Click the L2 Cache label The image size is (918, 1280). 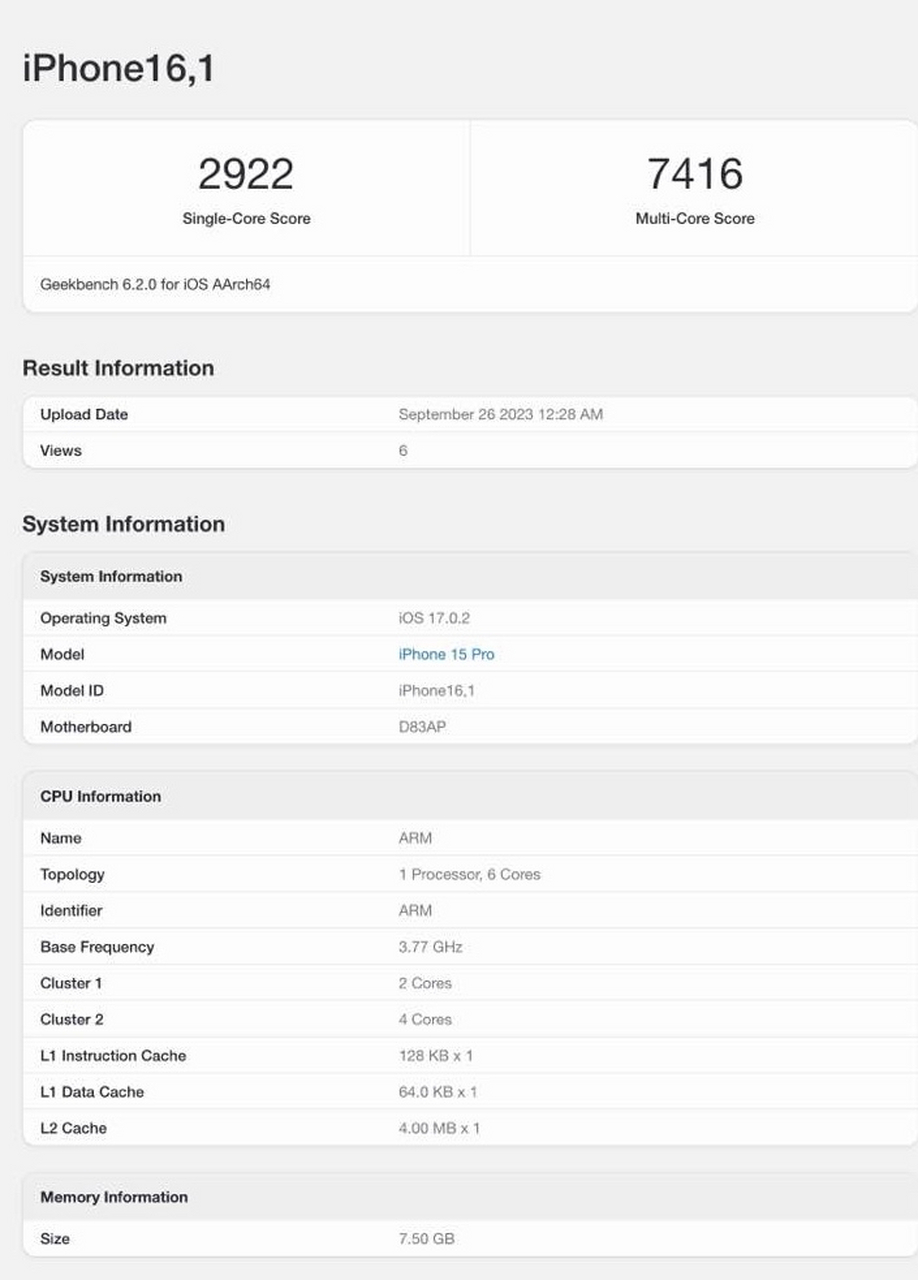[73, 1127]
